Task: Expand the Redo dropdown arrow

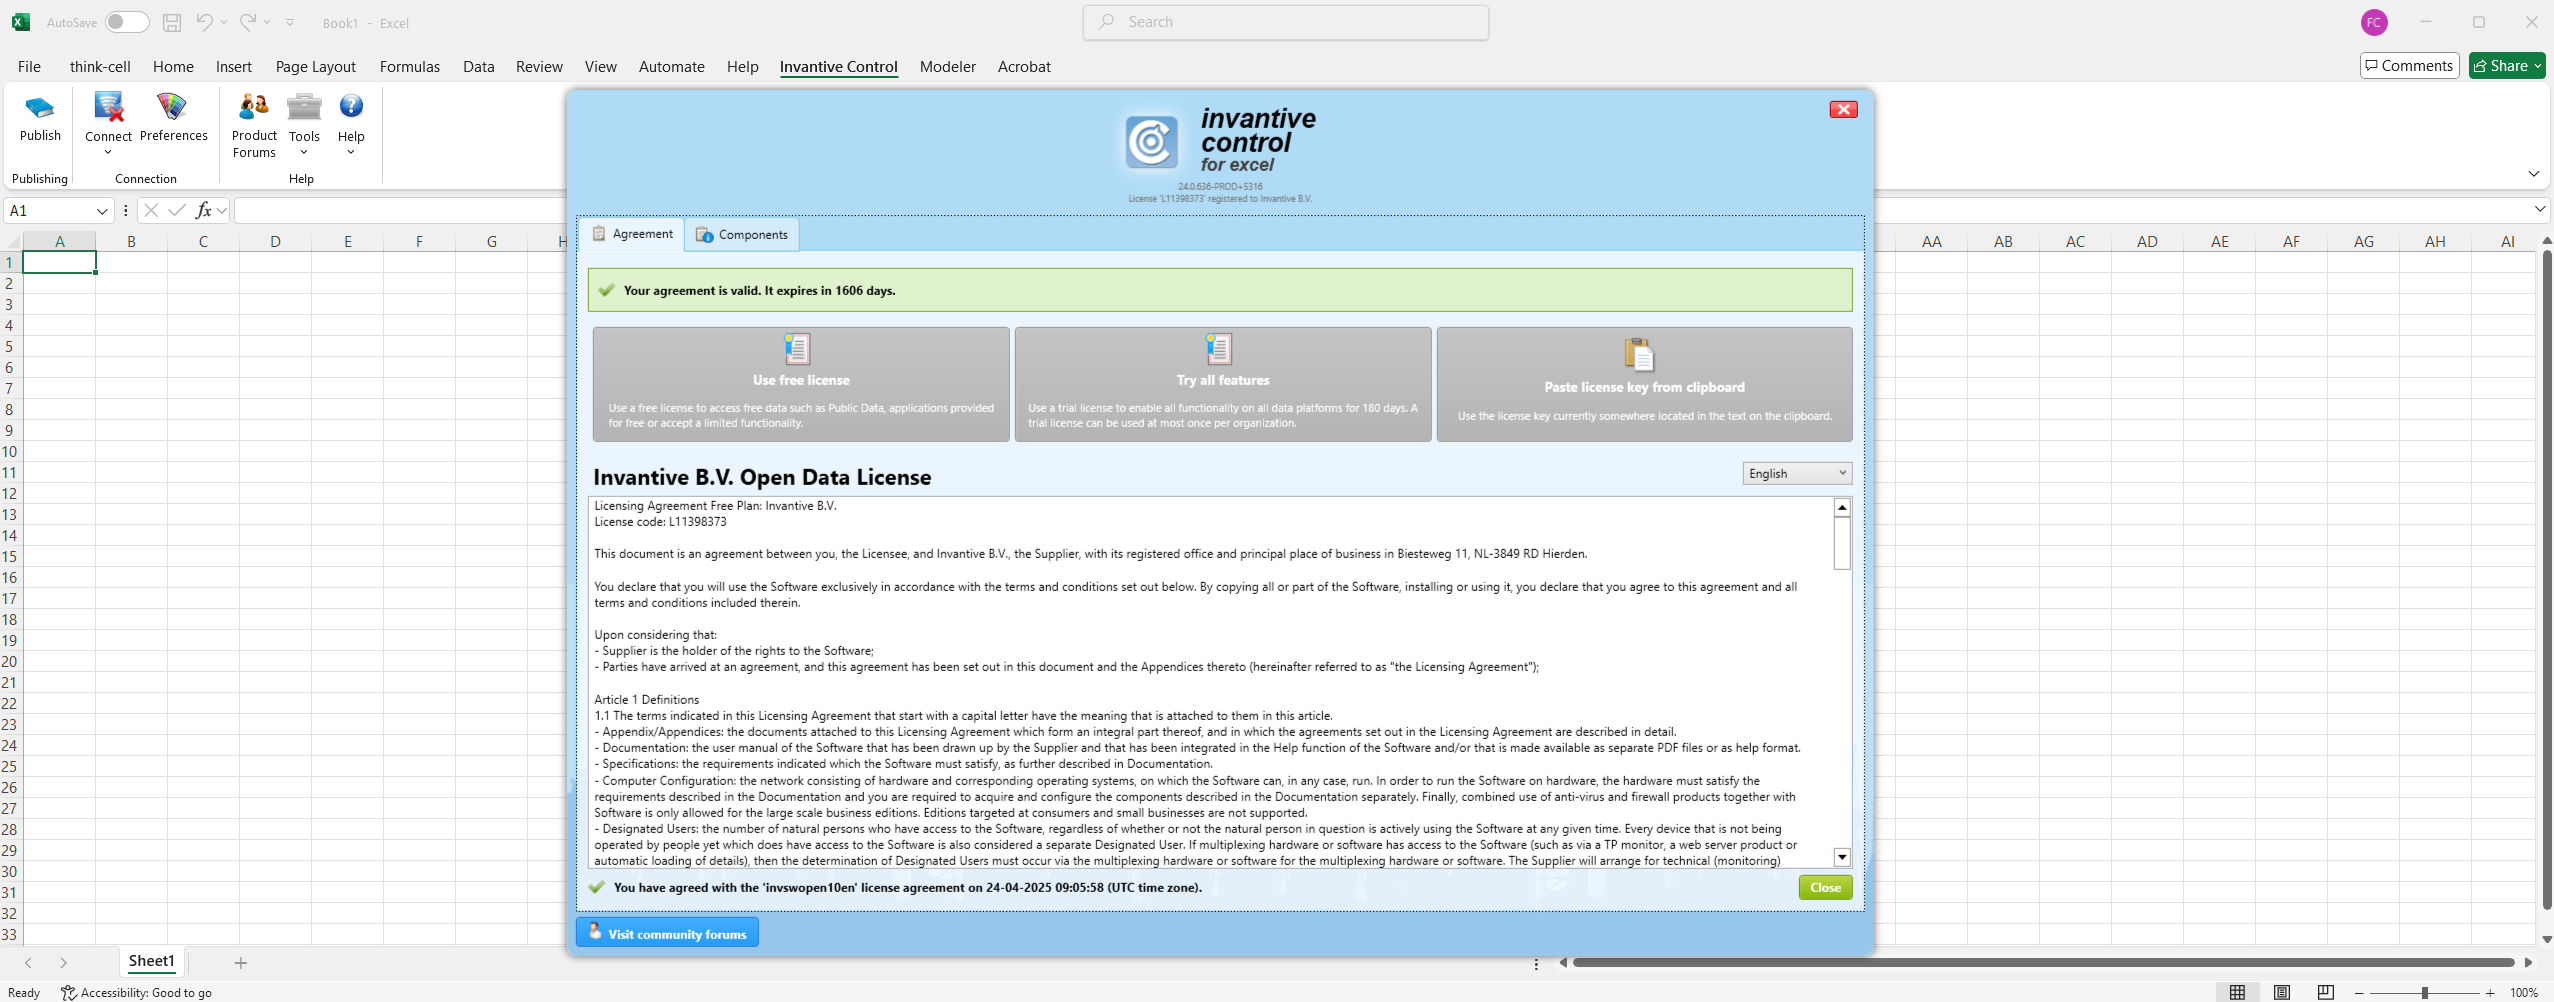Action: pos(267,22)
